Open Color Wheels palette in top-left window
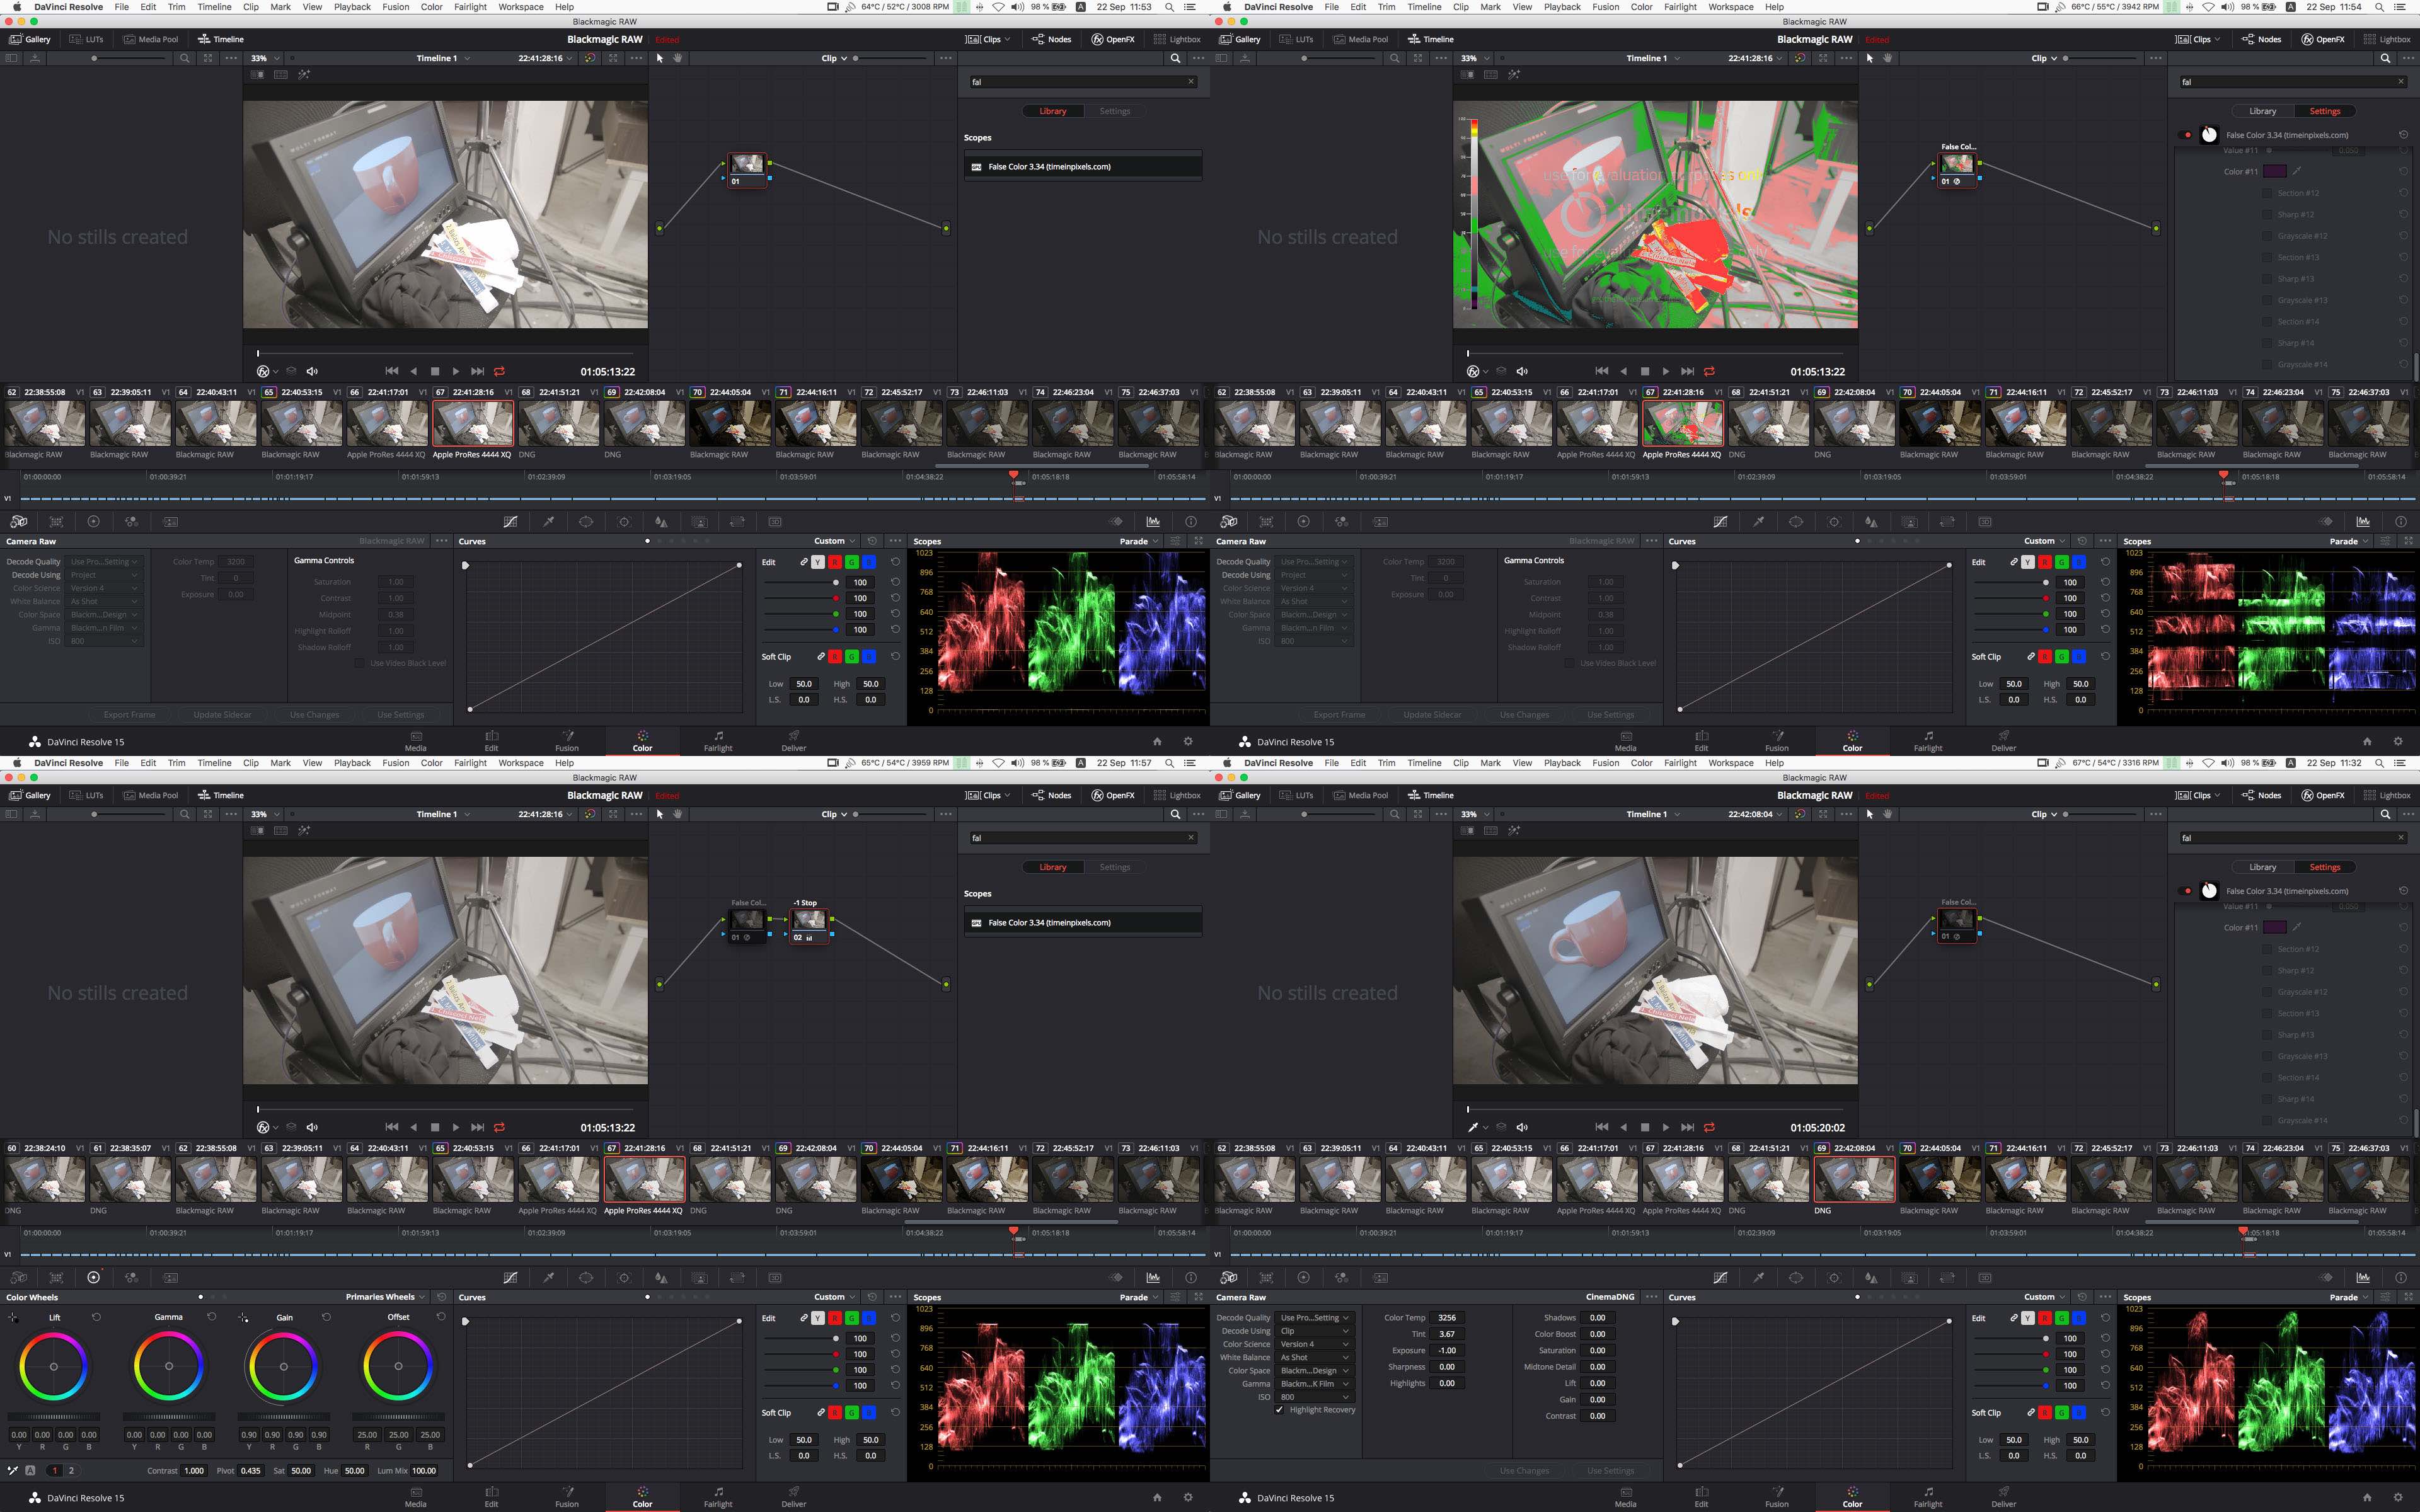The image size is (2420, 1512). (x=94, y=522)
